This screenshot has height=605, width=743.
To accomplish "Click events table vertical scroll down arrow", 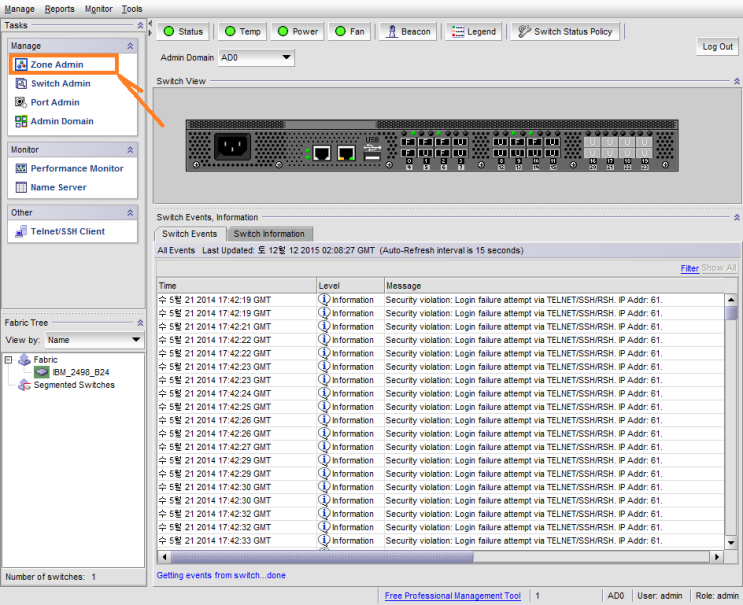I will (x=731, y=543).
